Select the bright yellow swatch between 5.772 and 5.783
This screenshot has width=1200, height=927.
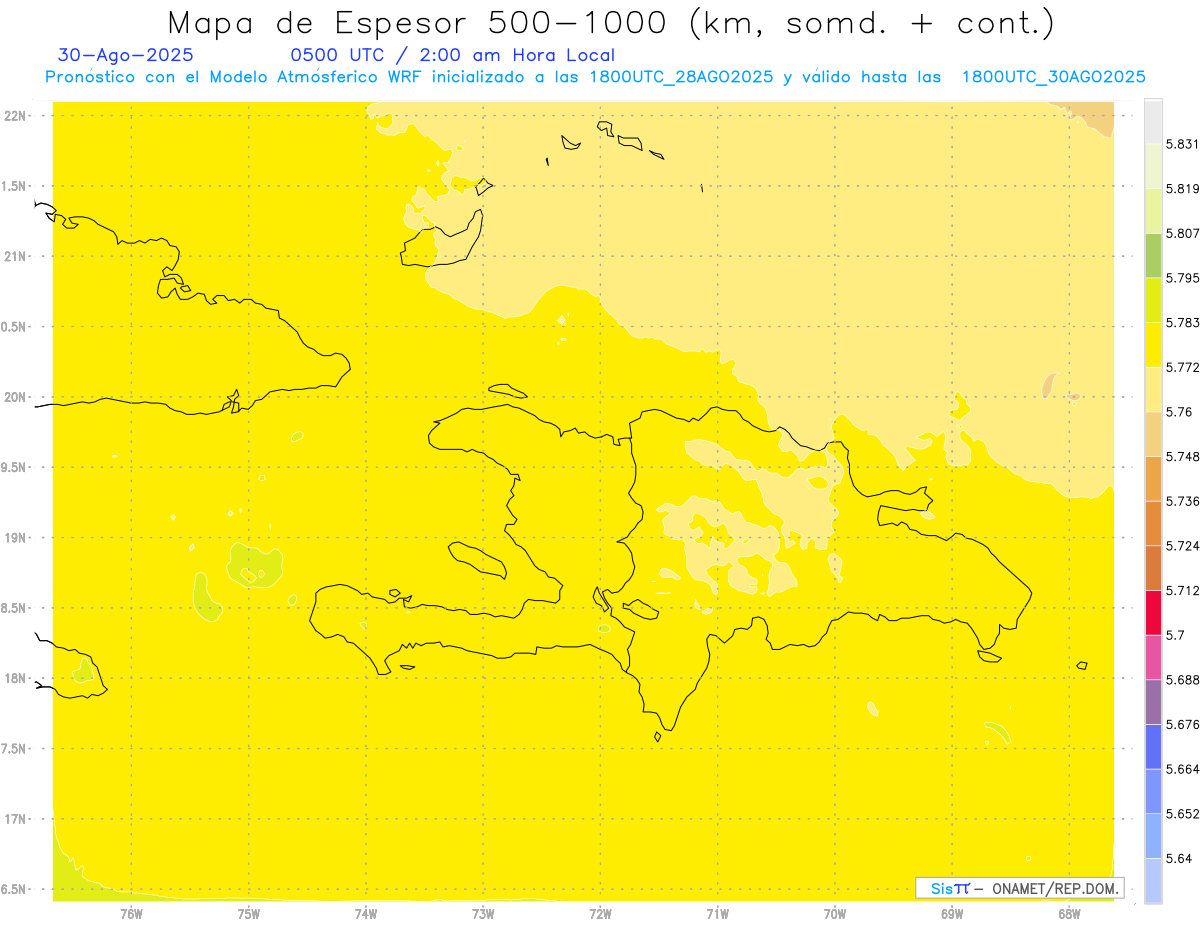tap(1153, 345)
